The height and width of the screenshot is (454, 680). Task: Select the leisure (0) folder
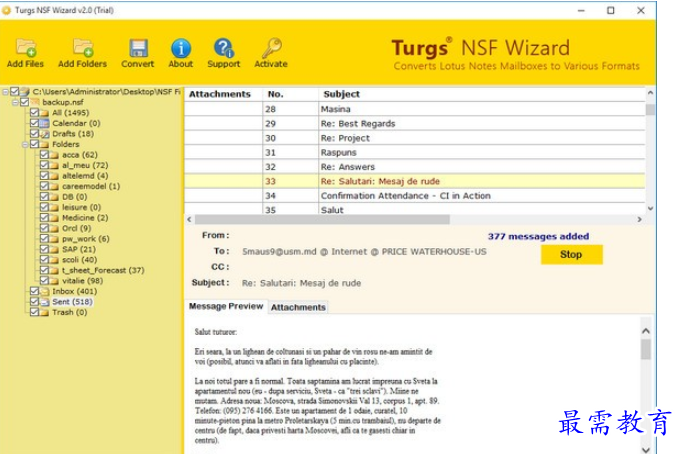[x=82, y=207]
